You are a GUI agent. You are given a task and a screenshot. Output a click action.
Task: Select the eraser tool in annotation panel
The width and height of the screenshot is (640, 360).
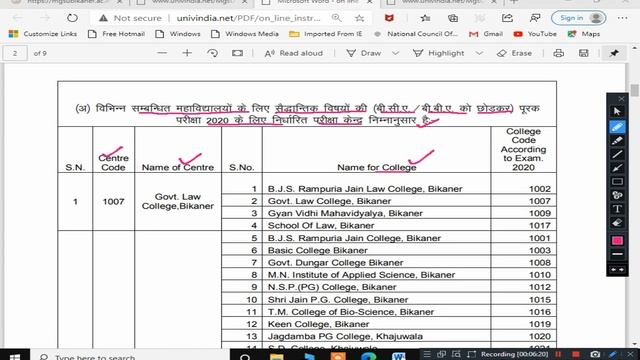(617, 223)
